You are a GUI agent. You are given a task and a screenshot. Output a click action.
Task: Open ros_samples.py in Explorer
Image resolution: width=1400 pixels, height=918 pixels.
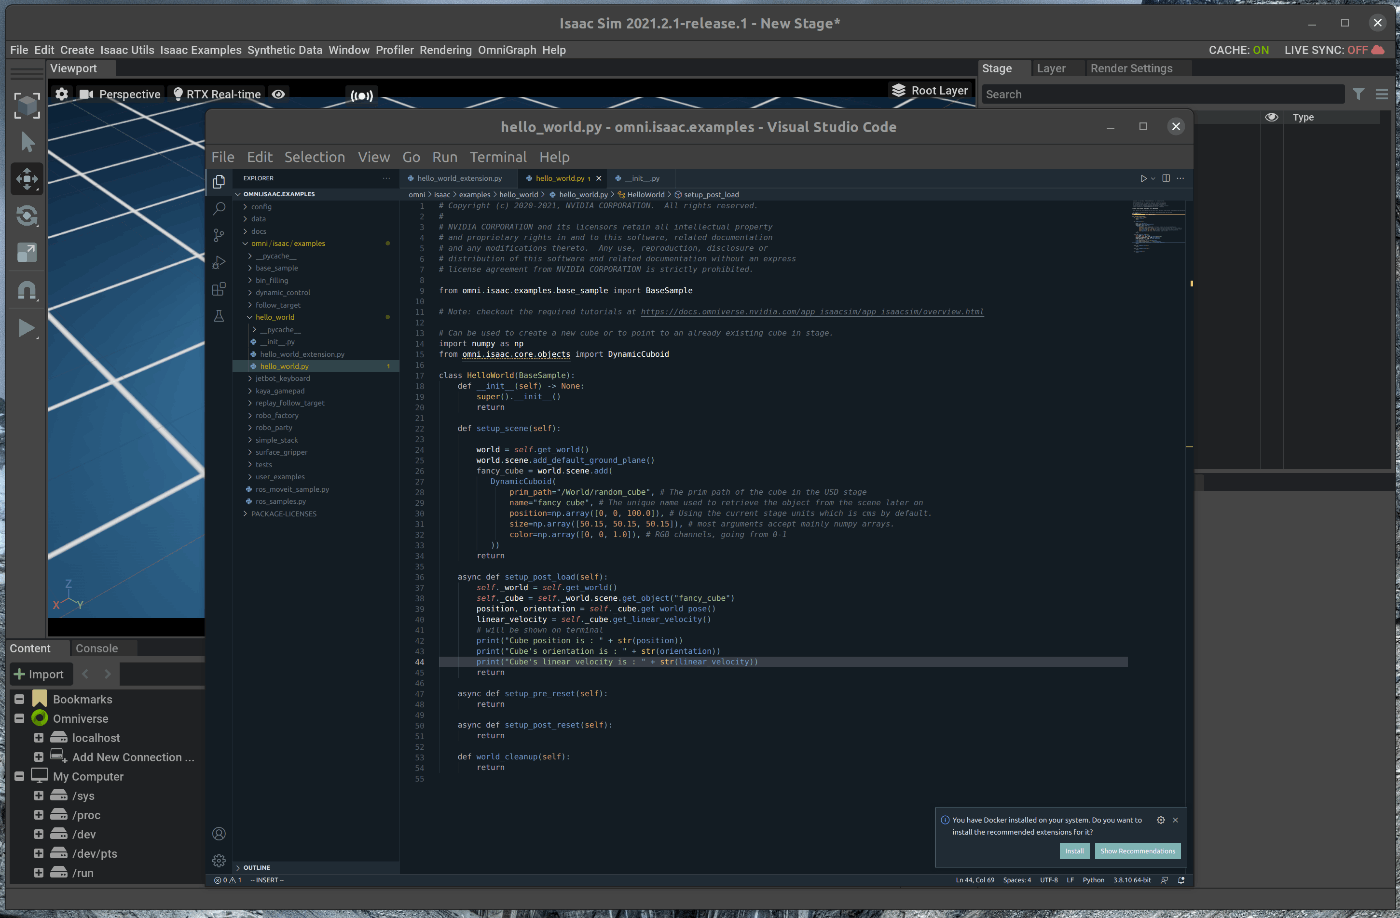click(x=281, y=501)
